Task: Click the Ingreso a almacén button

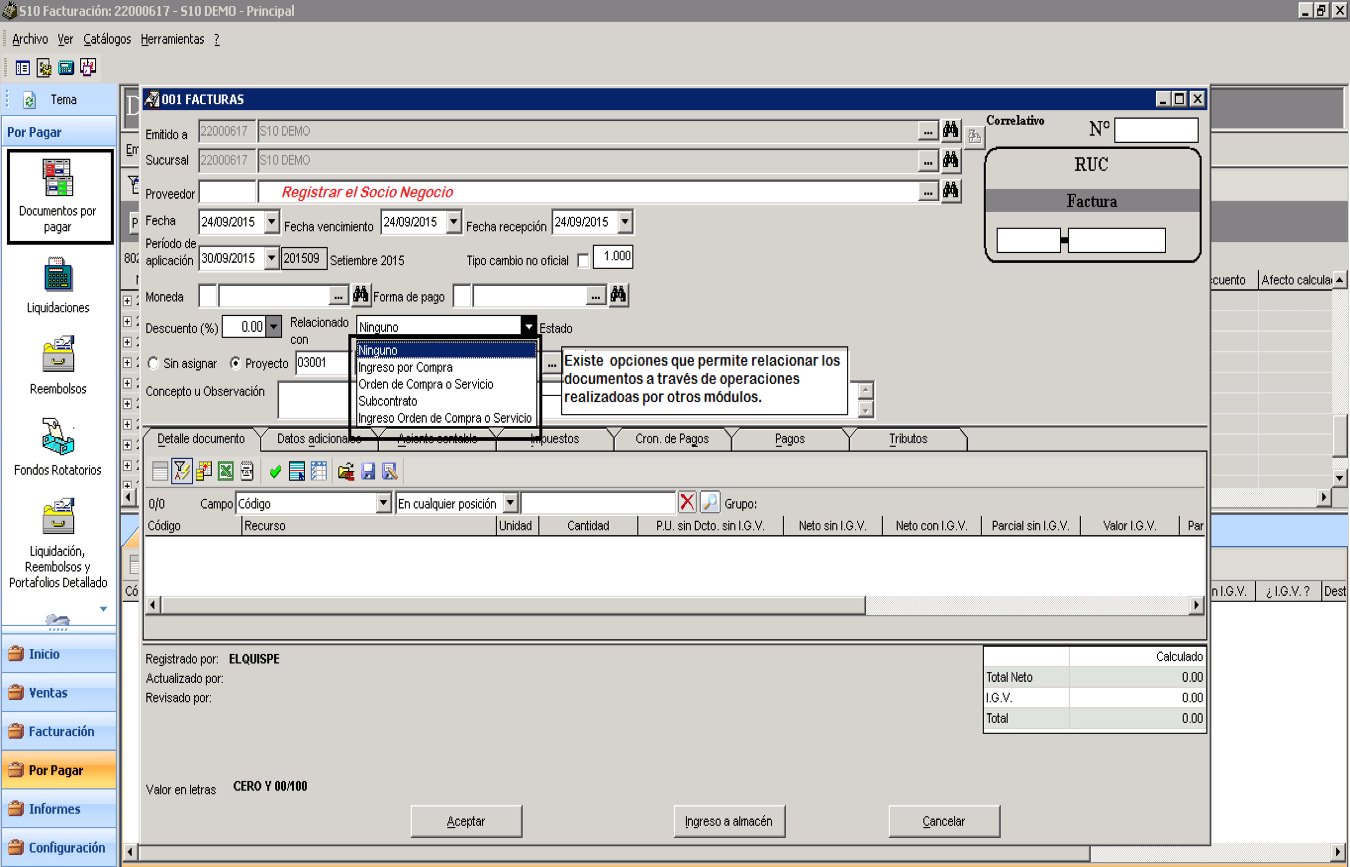Action: pyautogui.click(x=729, y=822)
